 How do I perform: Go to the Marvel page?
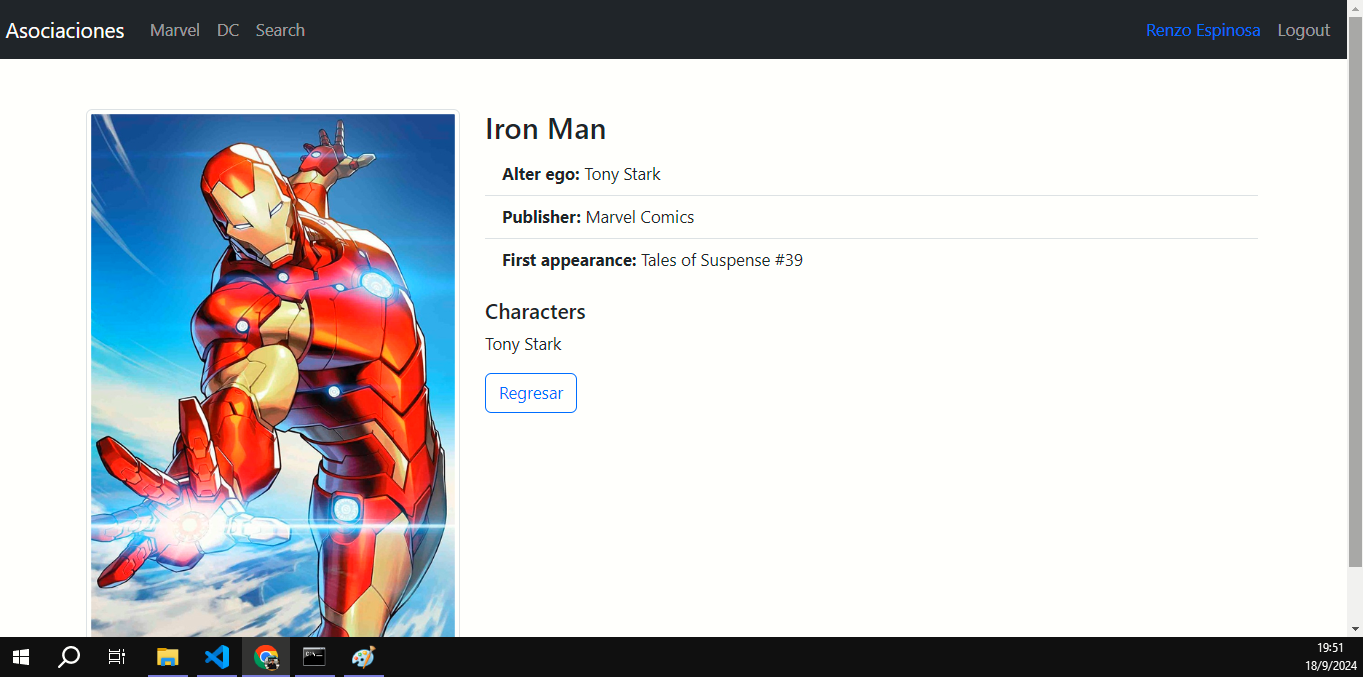pos(175,30)
